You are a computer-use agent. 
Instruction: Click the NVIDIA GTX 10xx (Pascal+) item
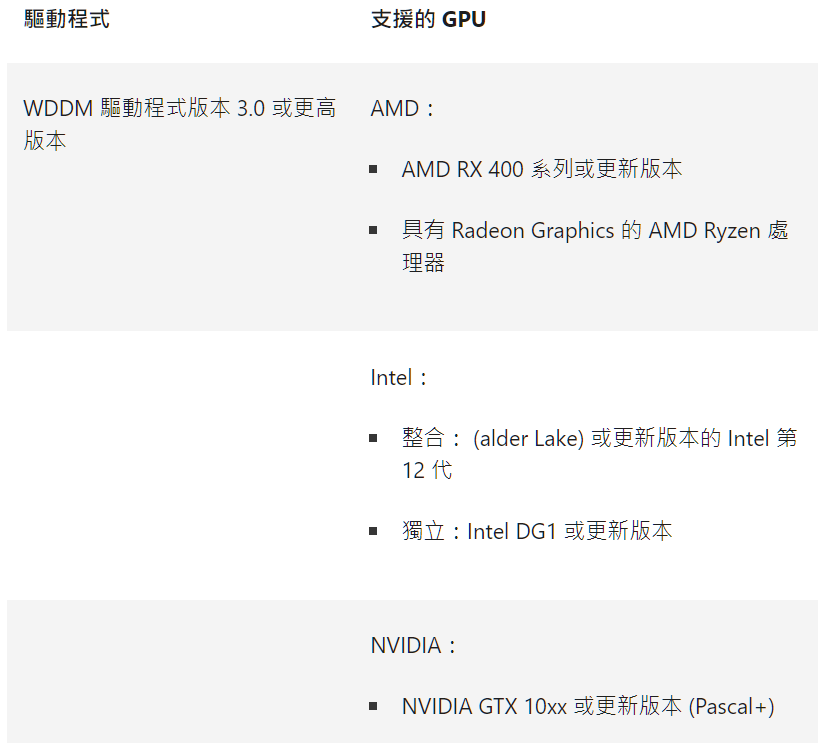pyautogui.click(x=588, y=707)
